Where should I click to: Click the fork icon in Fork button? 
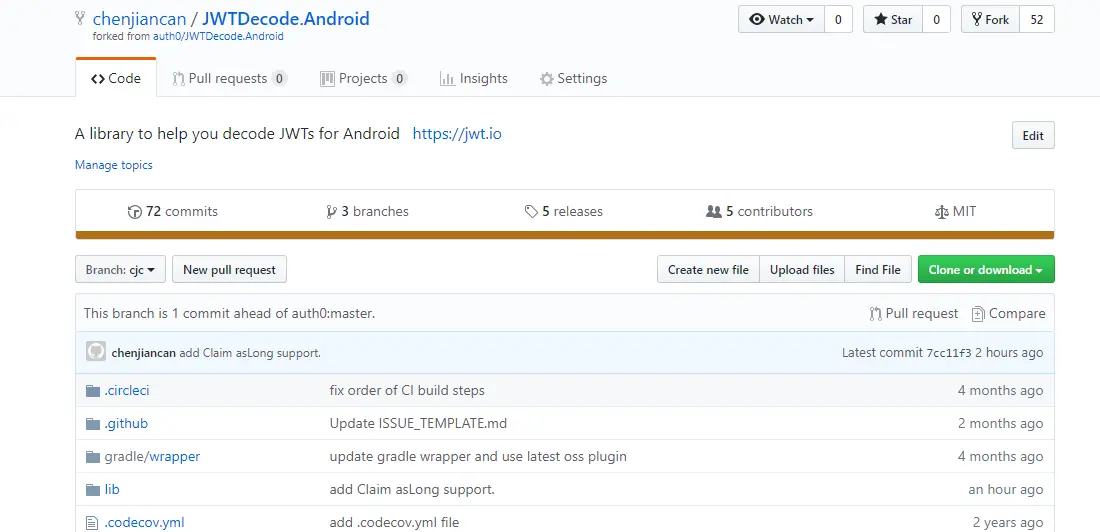point(977,20)
